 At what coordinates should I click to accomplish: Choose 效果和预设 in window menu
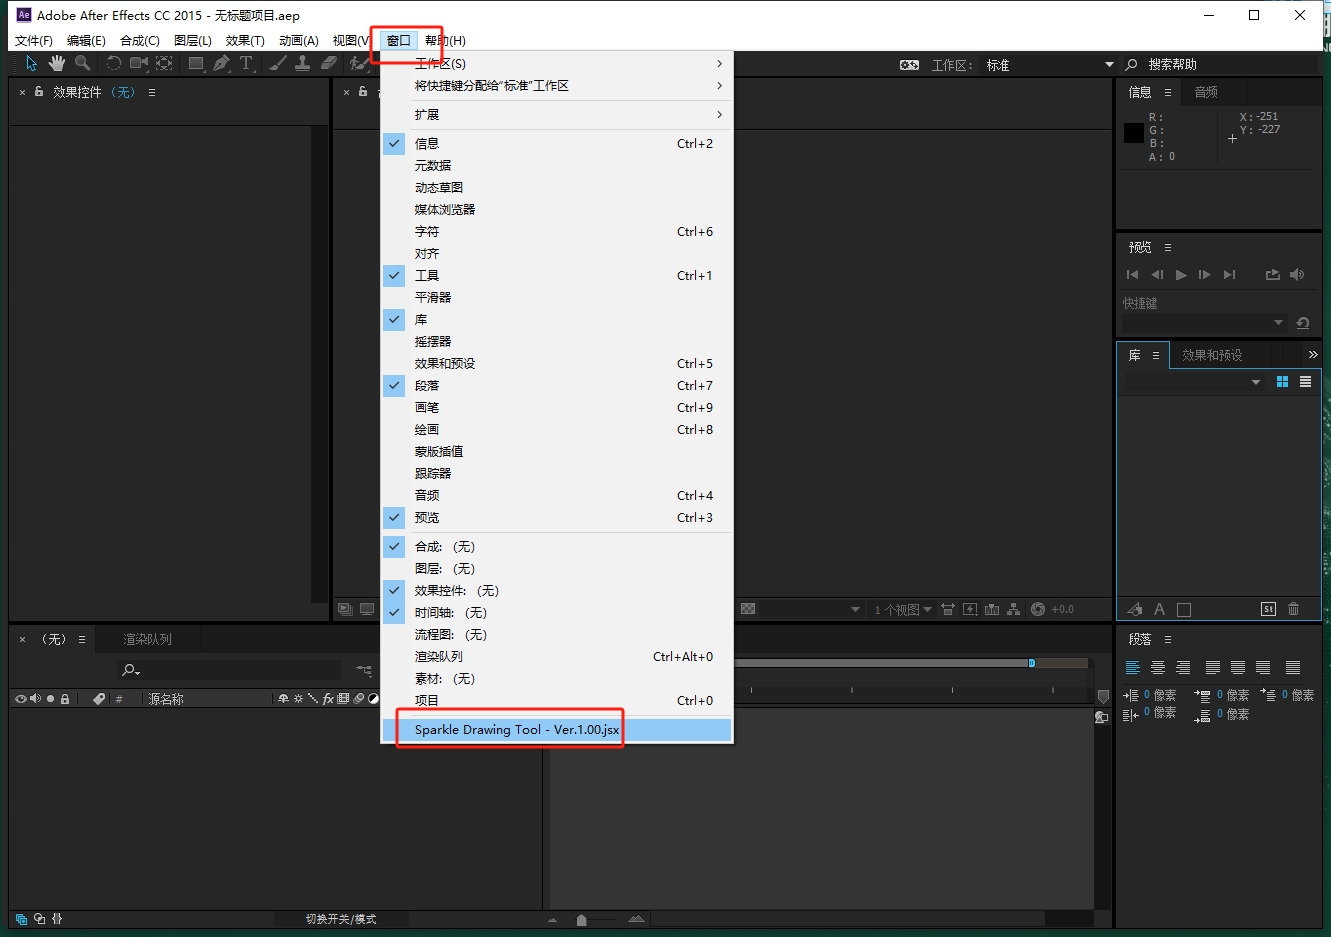coord(557,363)
